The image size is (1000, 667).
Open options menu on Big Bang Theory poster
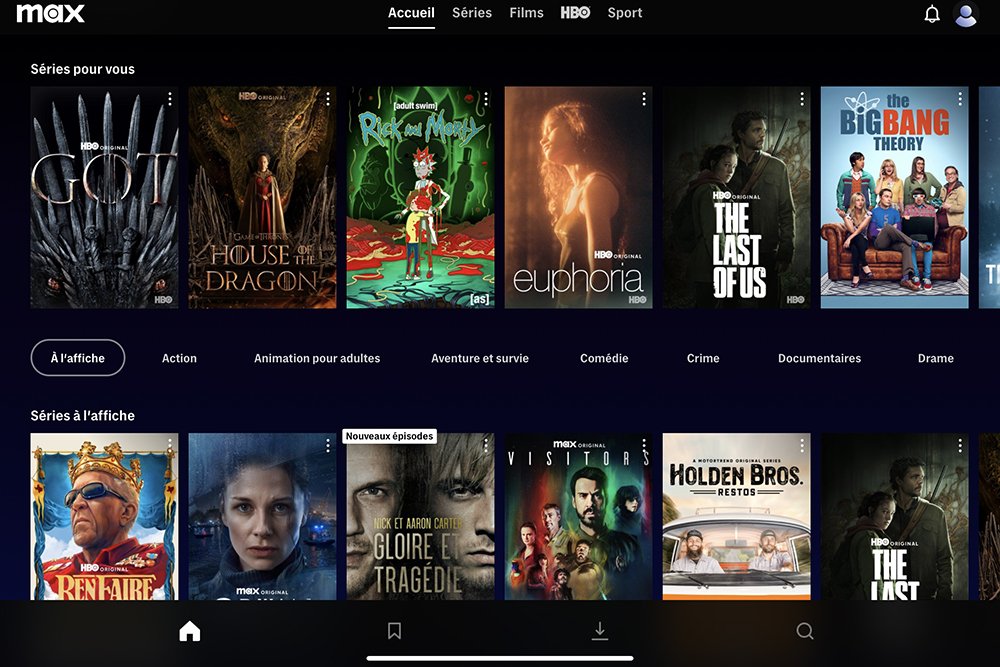pos(960,98)
